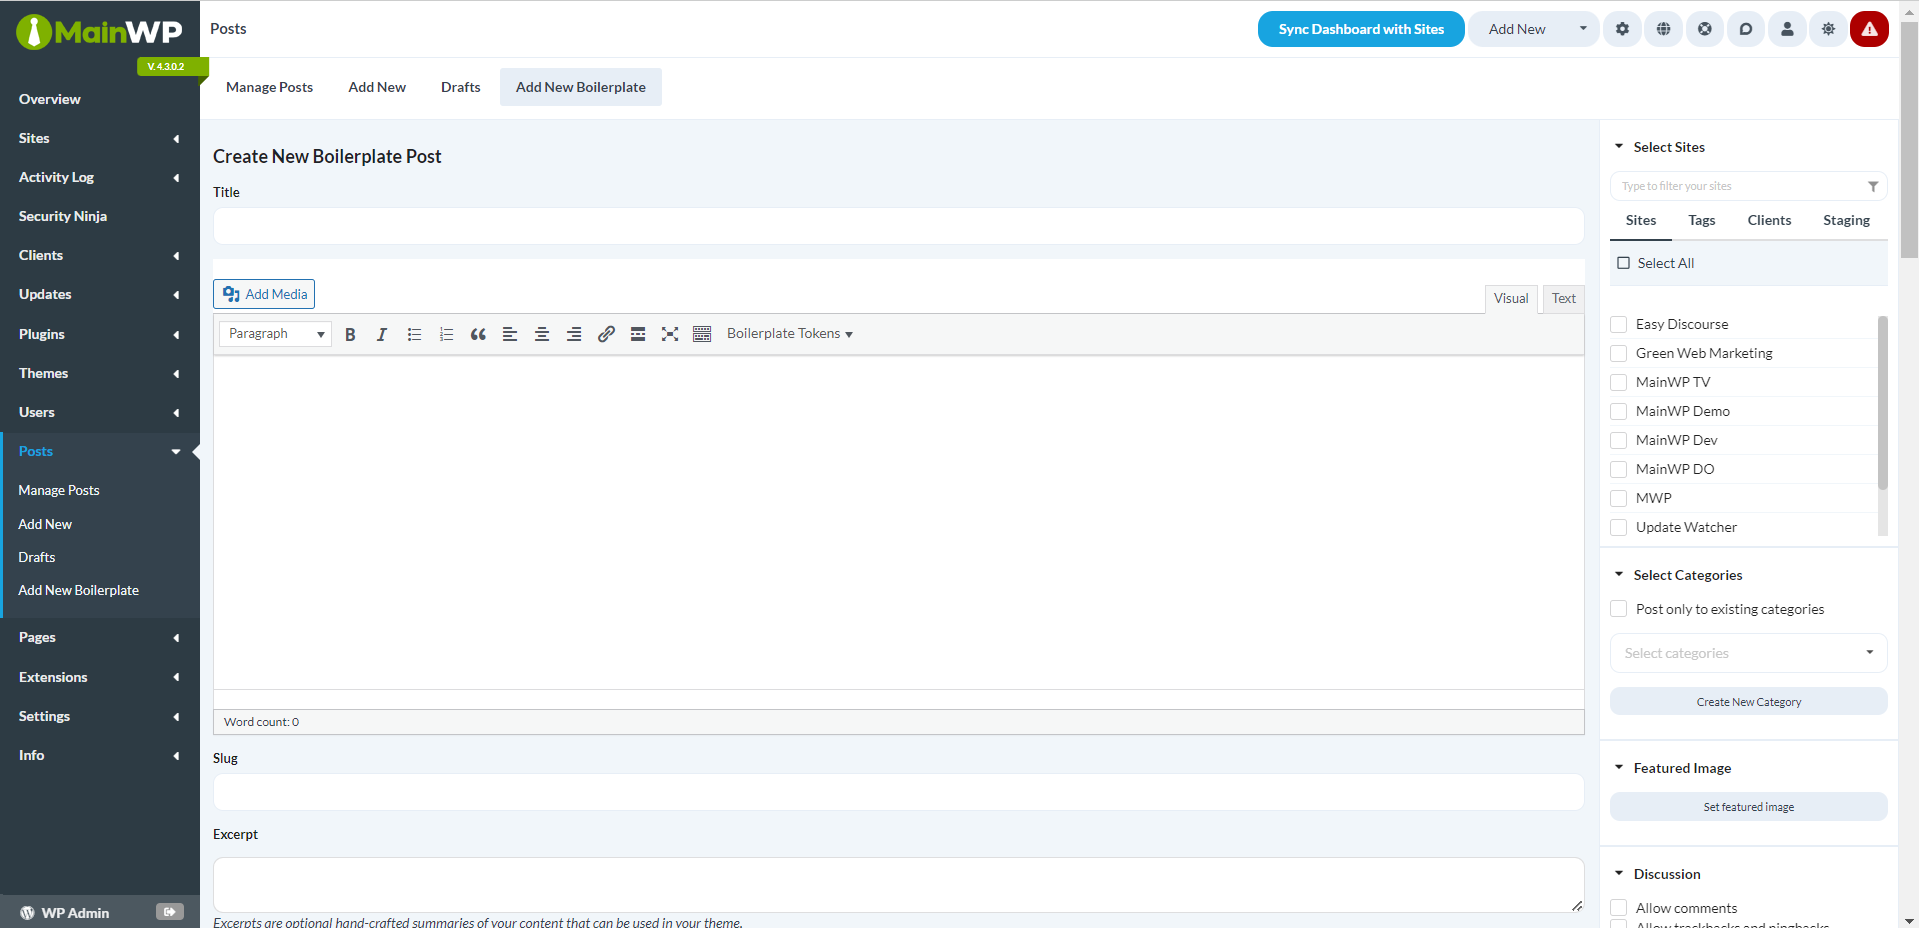Switch theme with the sun icon
This screenshot has width=1919, height=928.
1828,29
